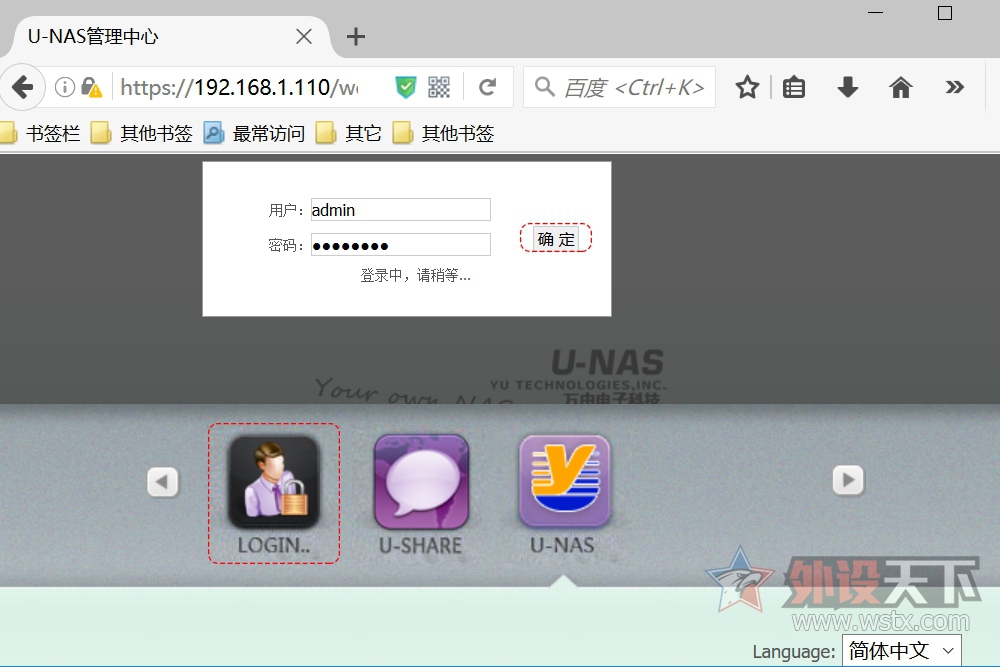This screenshot has width=1000, height=667.
Task: Minimize the browser window
Action: tap(876, 13)
